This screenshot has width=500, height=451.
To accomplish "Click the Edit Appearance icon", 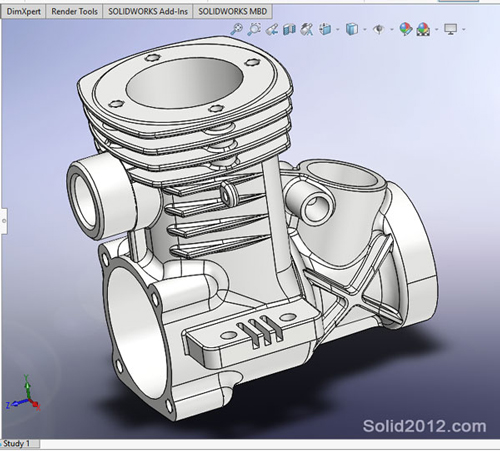I will pos(406,29).
